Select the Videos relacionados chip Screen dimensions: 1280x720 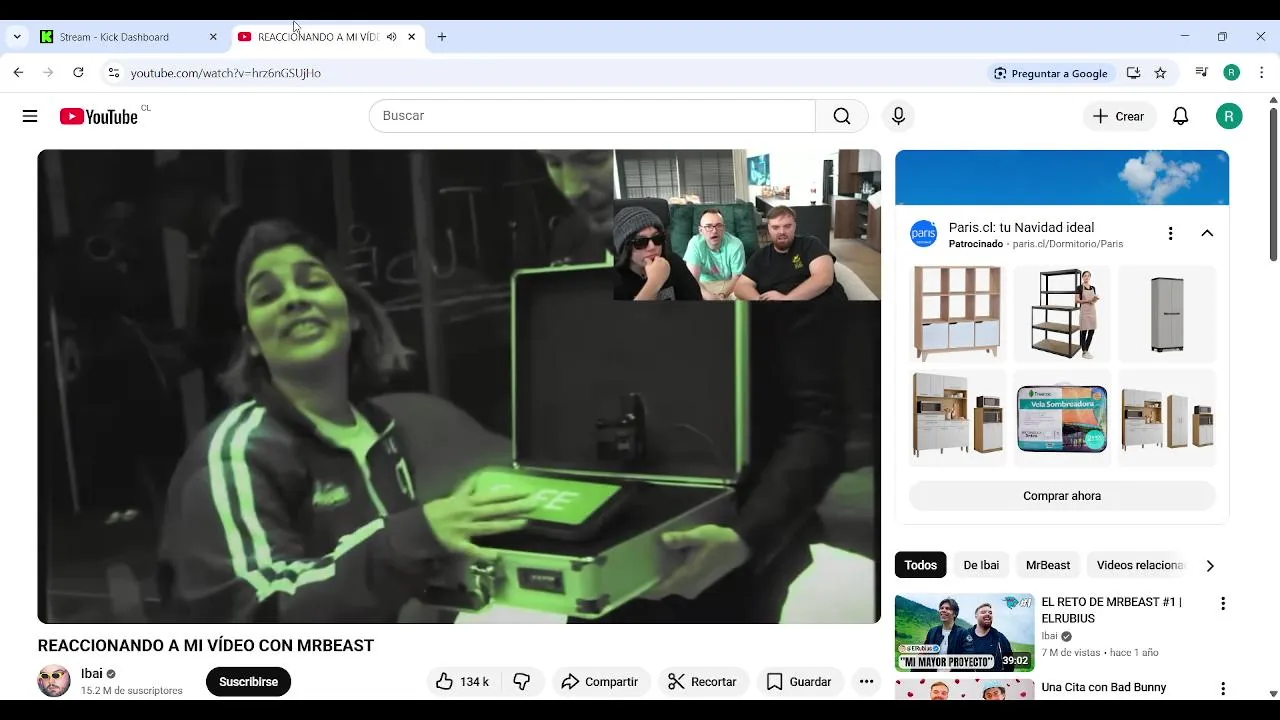1140,565
